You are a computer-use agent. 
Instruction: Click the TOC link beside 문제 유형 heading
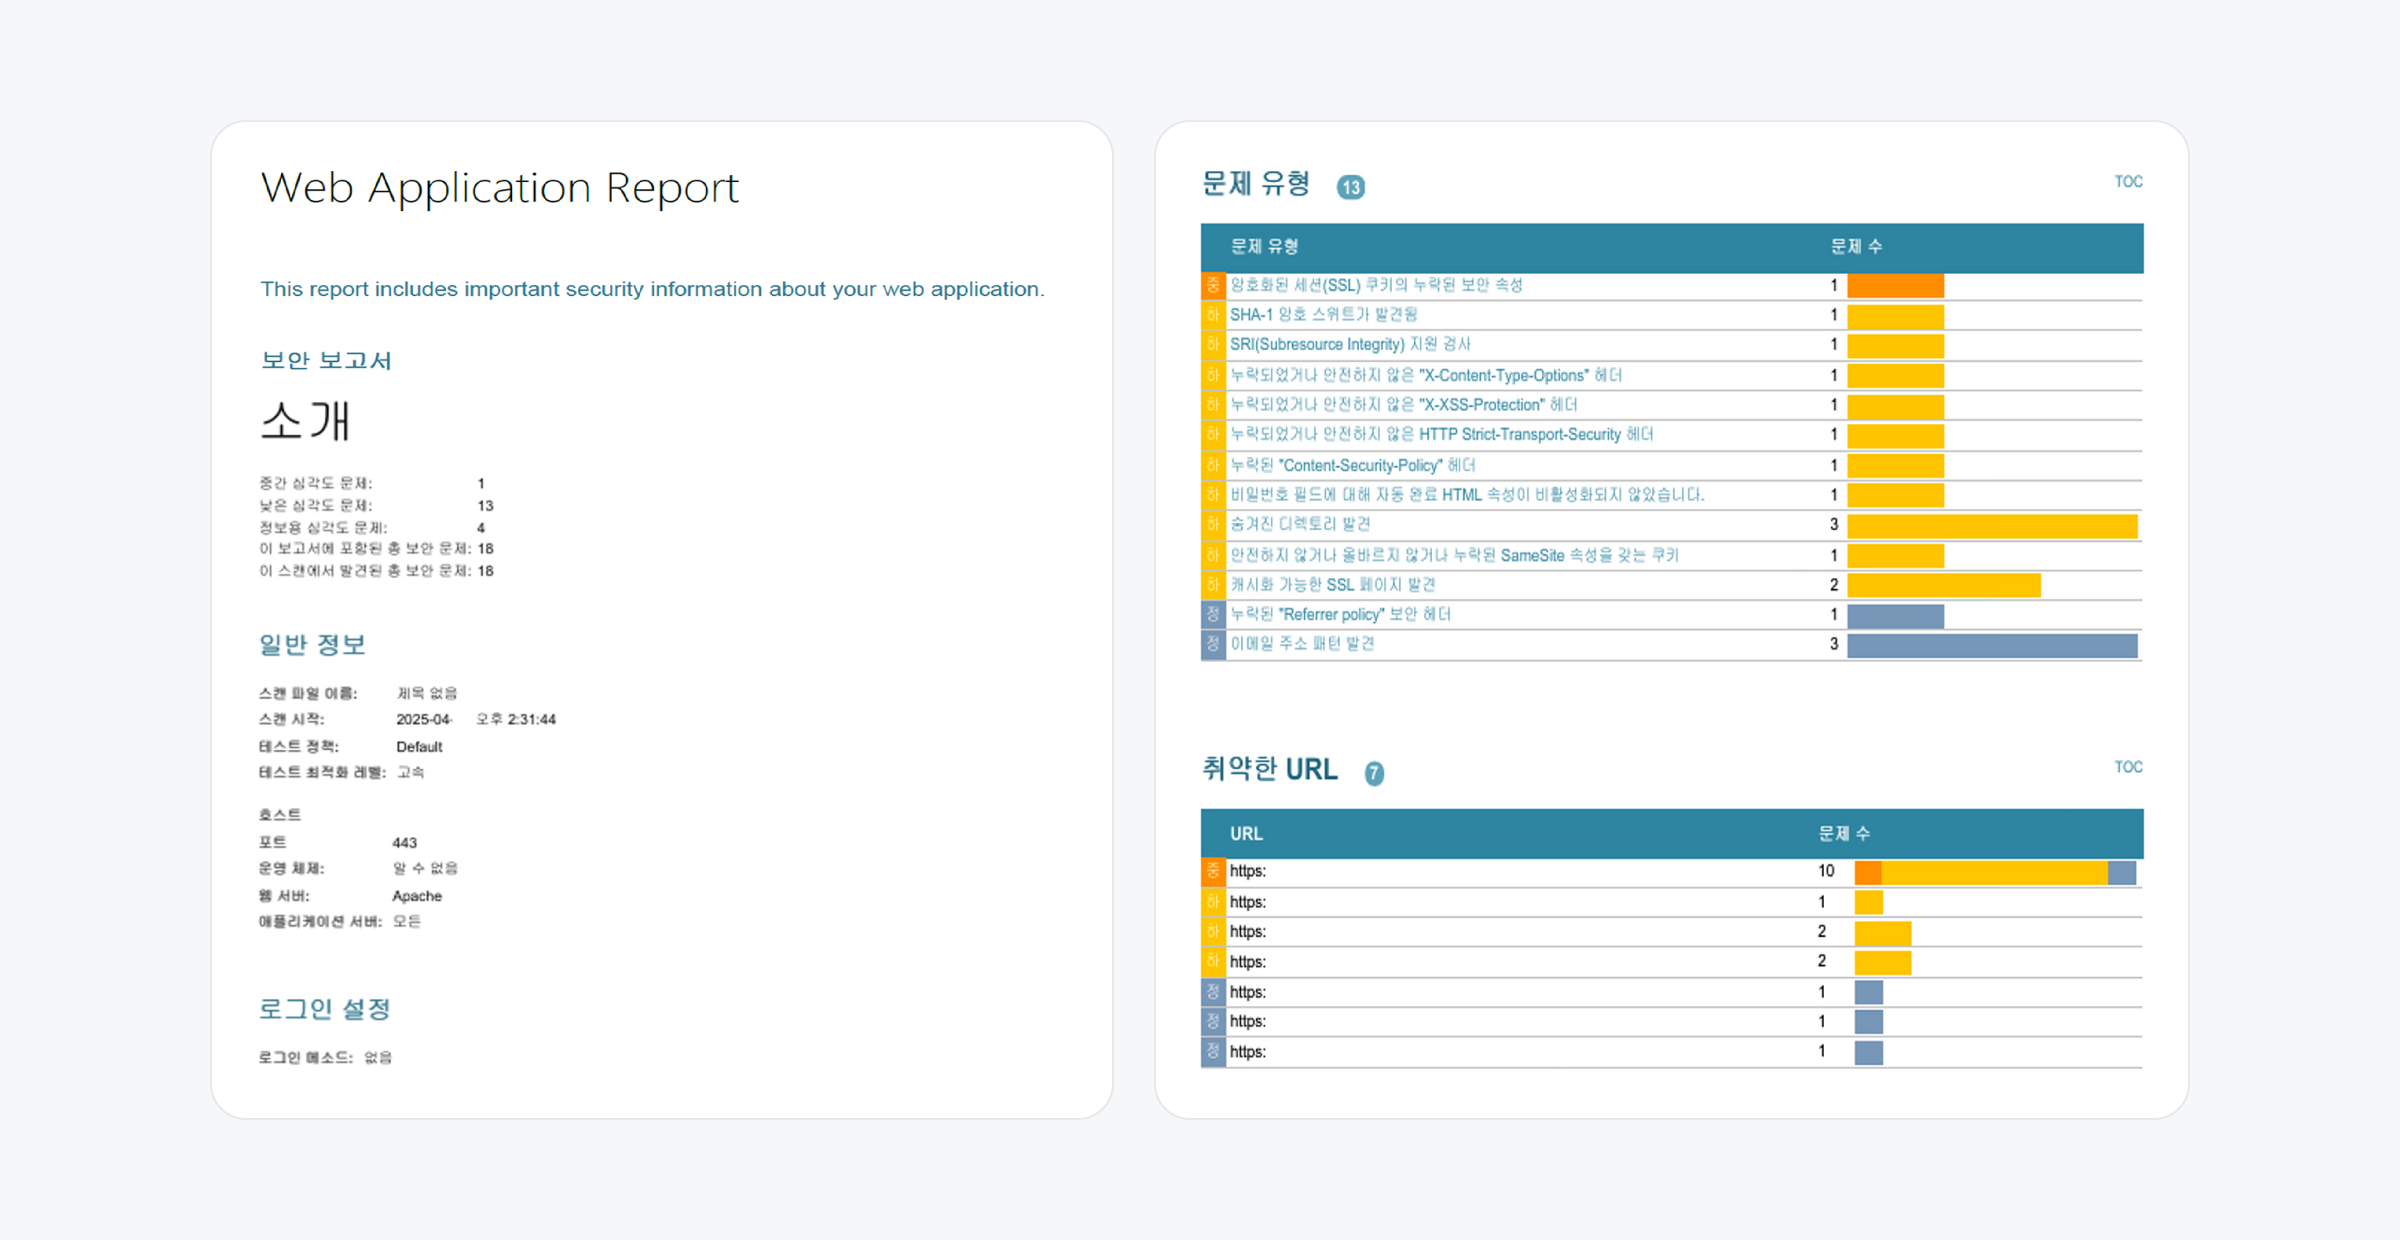2127,182
